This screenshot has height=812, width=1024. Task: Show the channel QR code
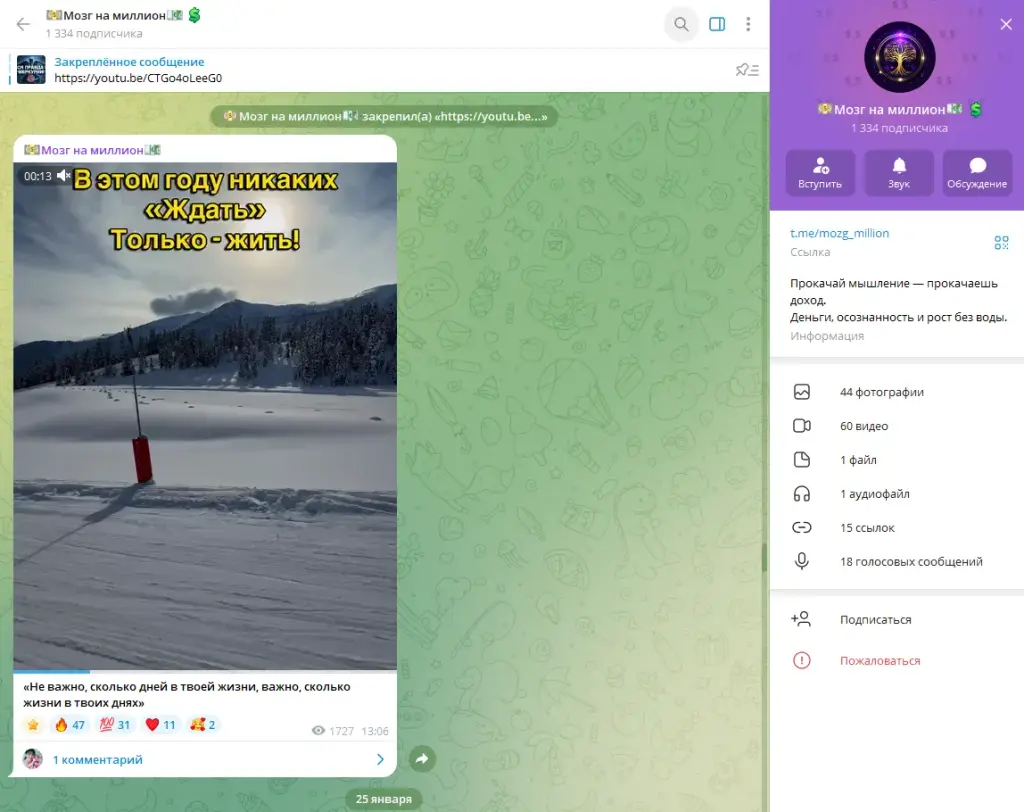click(x=1001, y=242)
